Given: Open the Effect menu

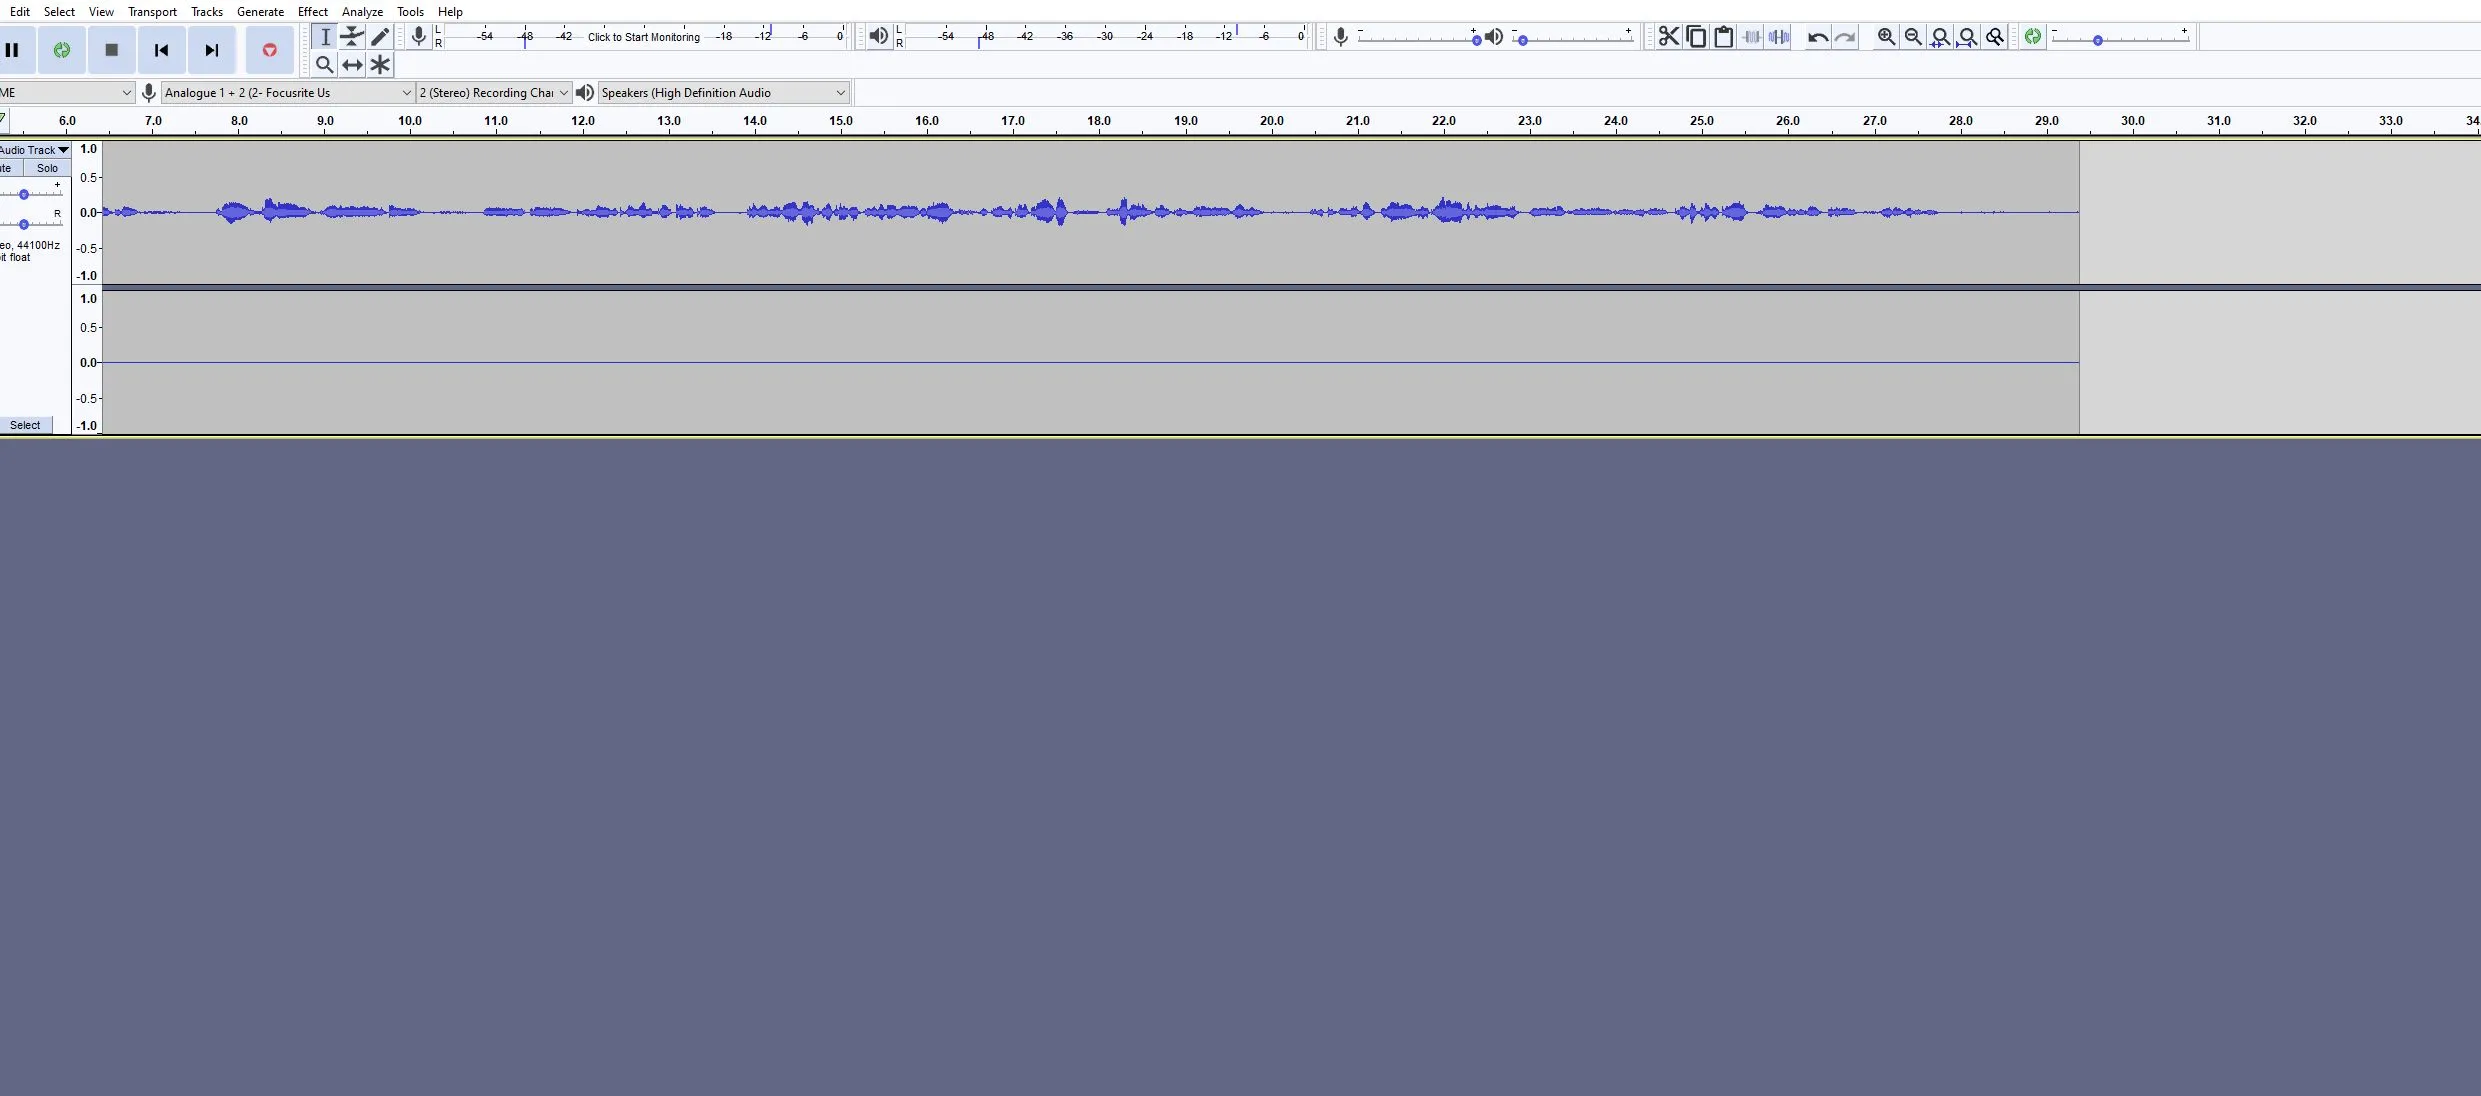Looking at the screenshot, I should point(312,12).
